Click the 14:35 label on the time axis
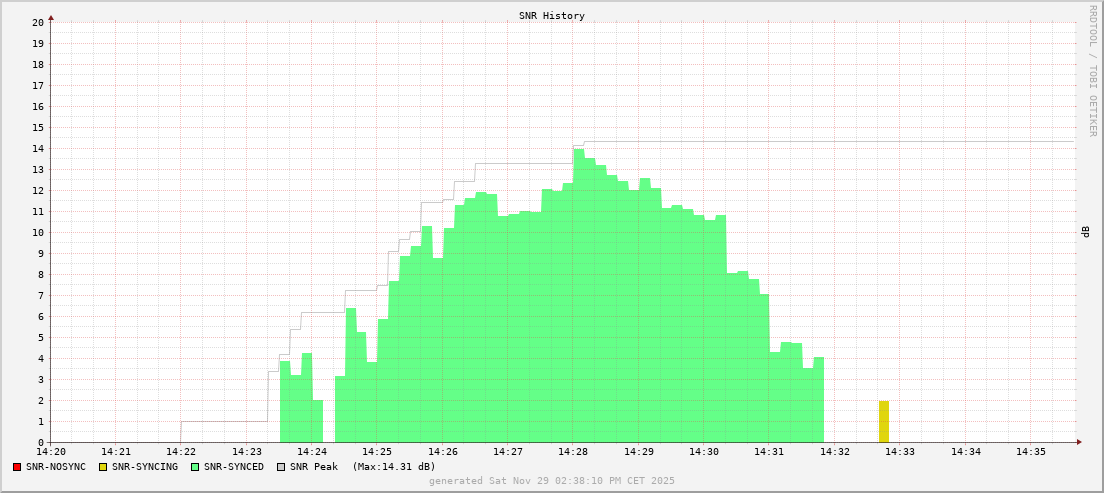The width and height of the screenshot is (1104, 493). (x=1031, y=452)
